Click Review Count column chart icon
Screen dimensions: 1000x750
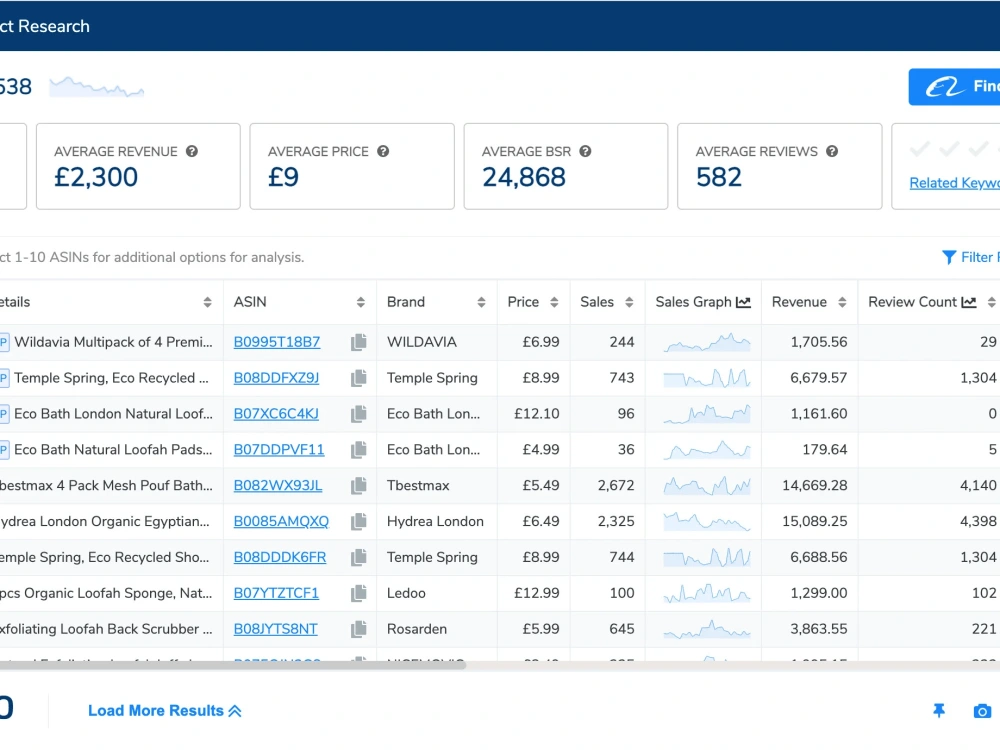tap(969, 302)
